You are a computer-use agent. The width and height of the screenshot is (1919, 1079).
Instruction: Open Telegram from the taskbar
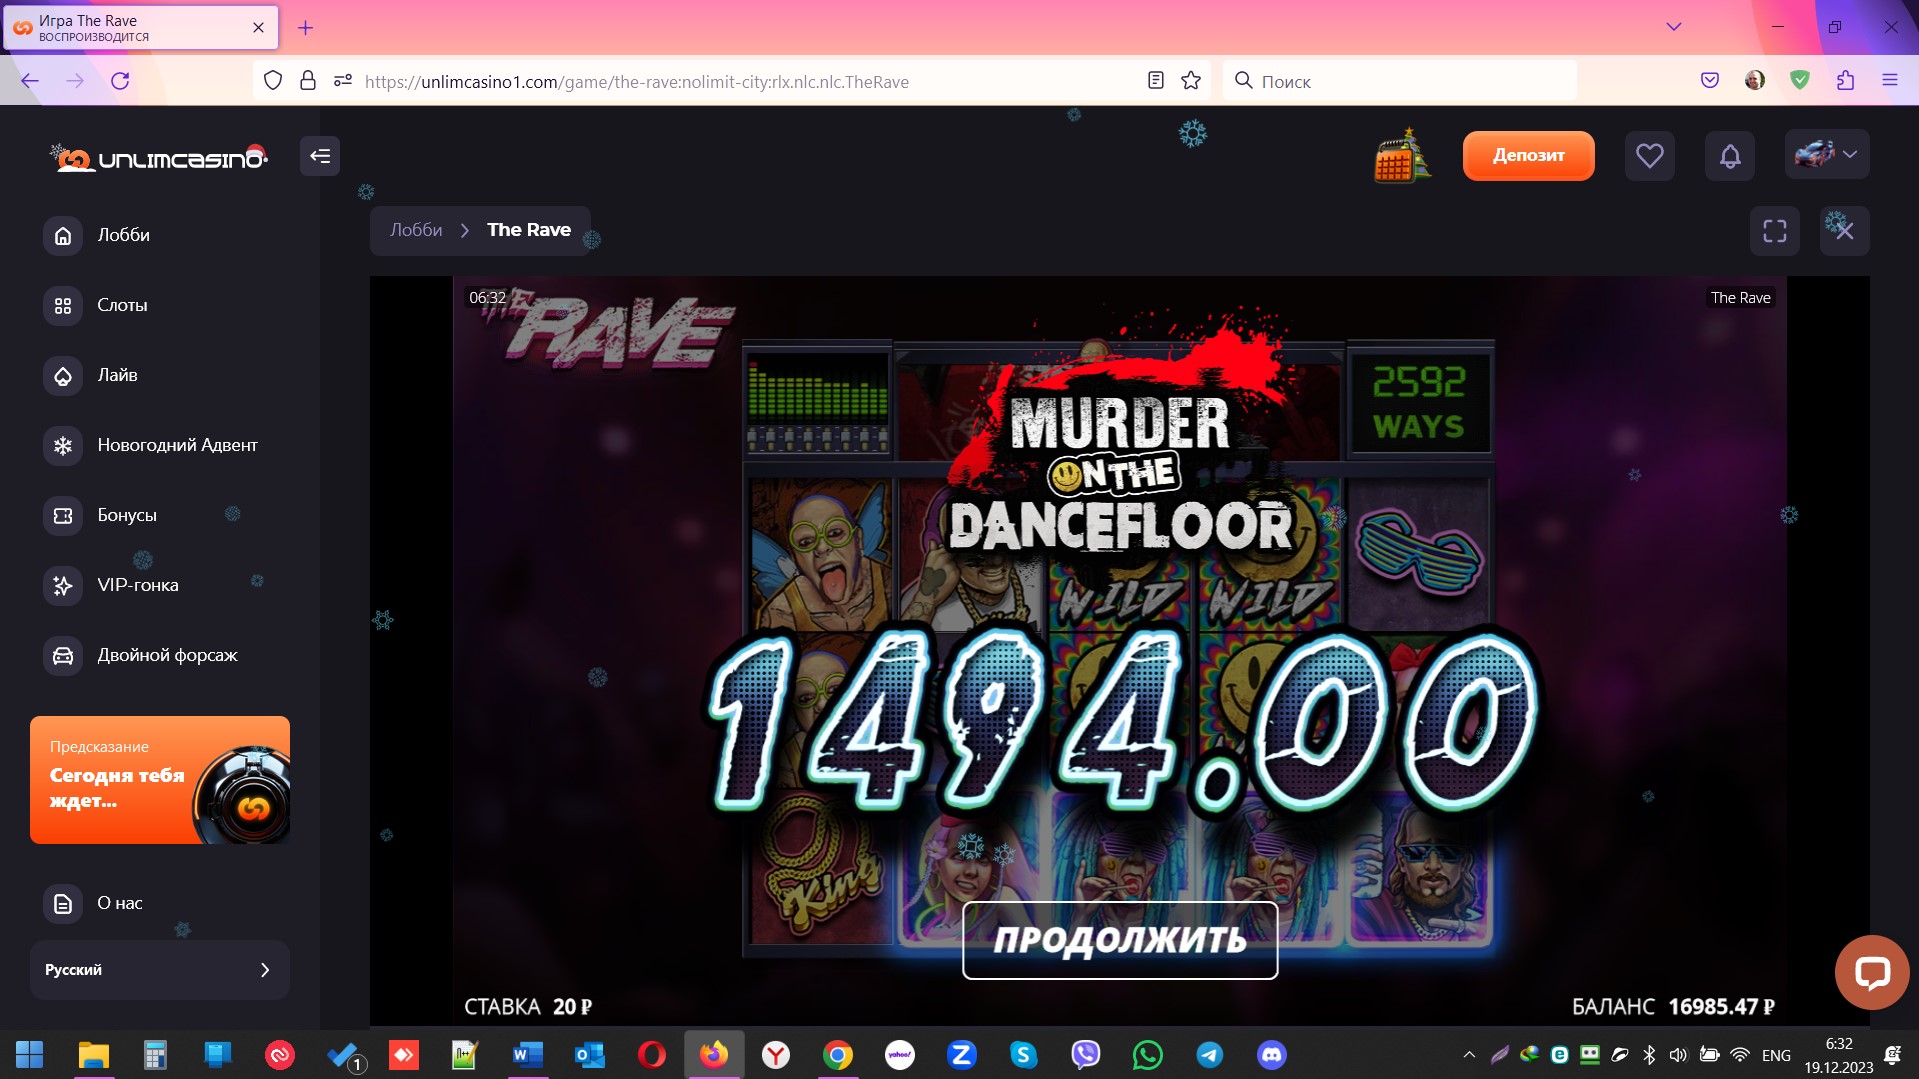point(1210,1055)
